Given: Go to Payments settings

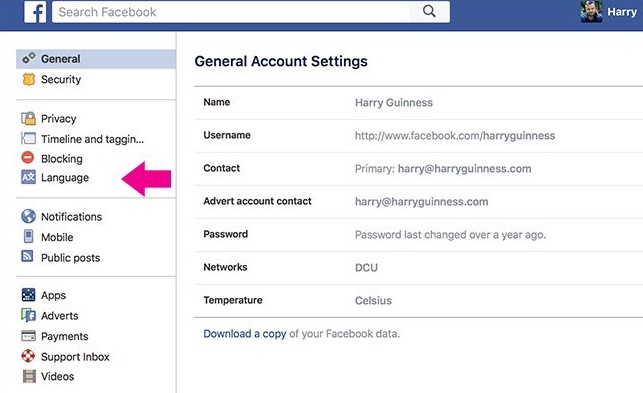Looking at the screenshot, I should click(64, 336).
